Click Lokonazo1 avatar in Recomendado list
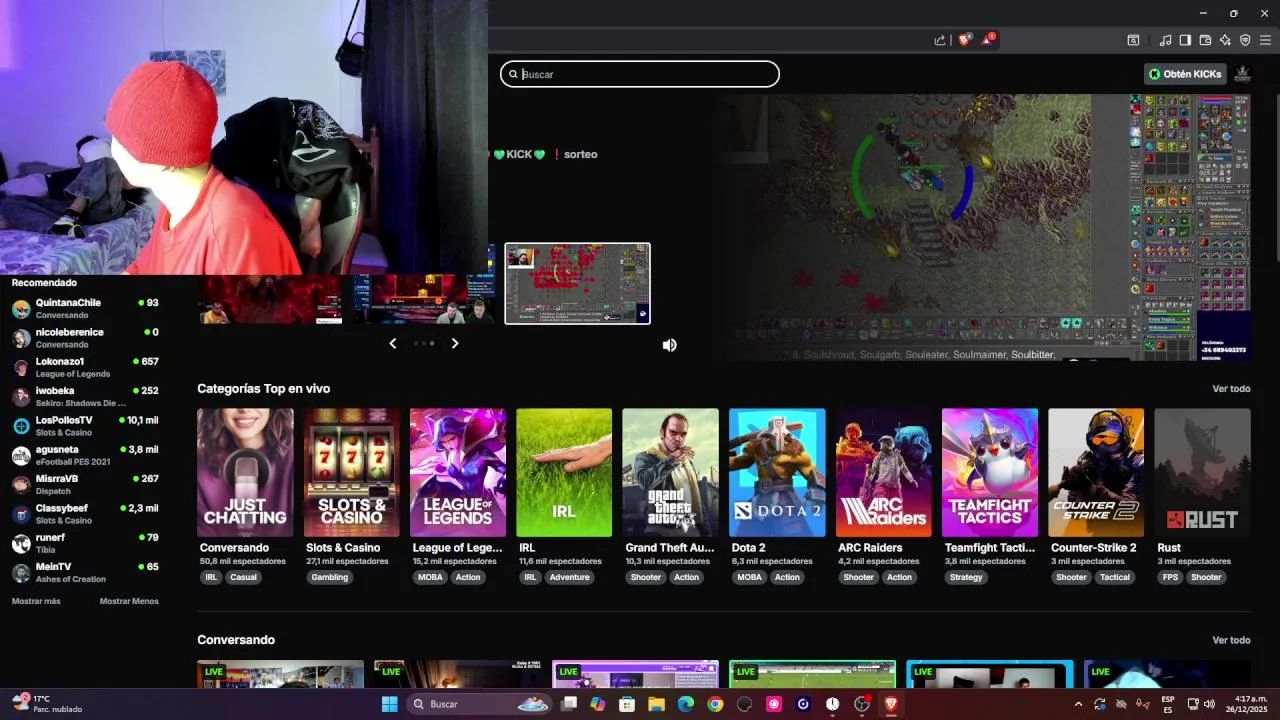This screenshot has width=1280, height=720. [21, 367]
